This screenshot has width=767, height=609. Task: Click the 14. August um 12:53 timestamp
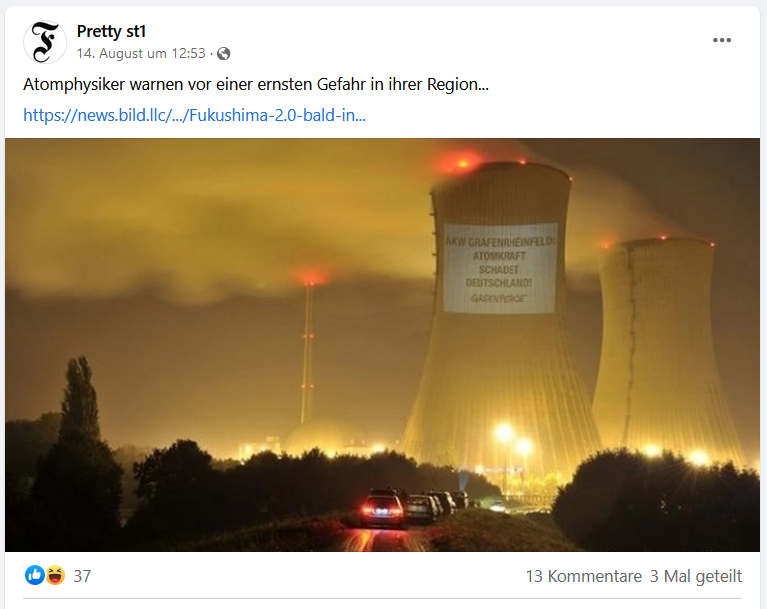pyautogui.click(x=141, y=53)
